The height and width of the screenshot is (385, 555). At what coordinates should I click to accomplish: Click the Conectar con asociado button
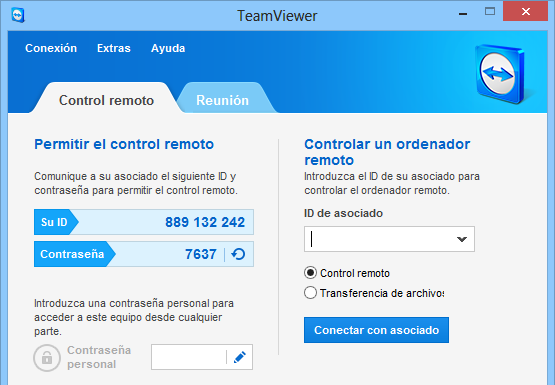(376, 330)
